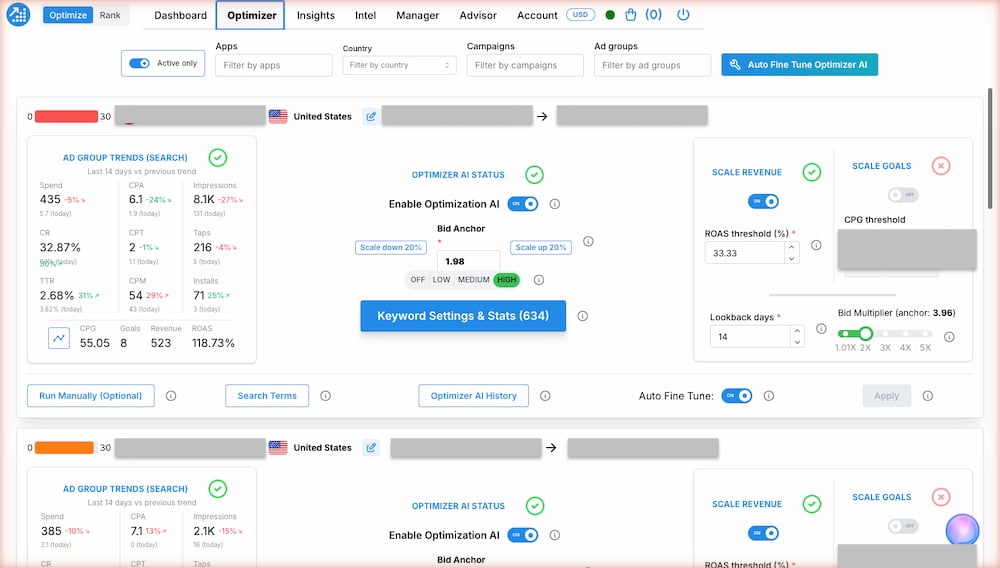Click the red X icon beside the first Scale Goals
Viewport: 1000px width, 568px height.
(x=941, y=166)
